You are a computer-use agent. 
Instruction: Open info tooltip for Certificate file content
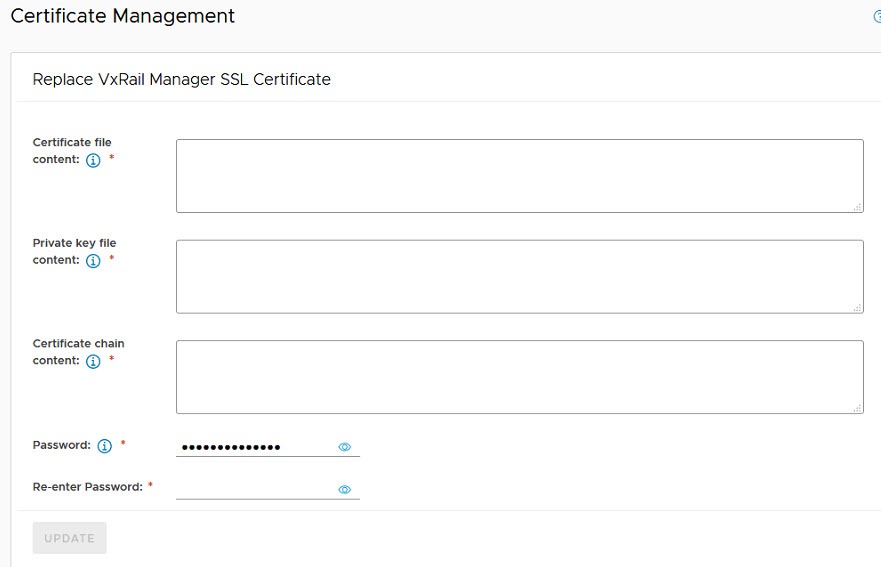tap(93, 160)
